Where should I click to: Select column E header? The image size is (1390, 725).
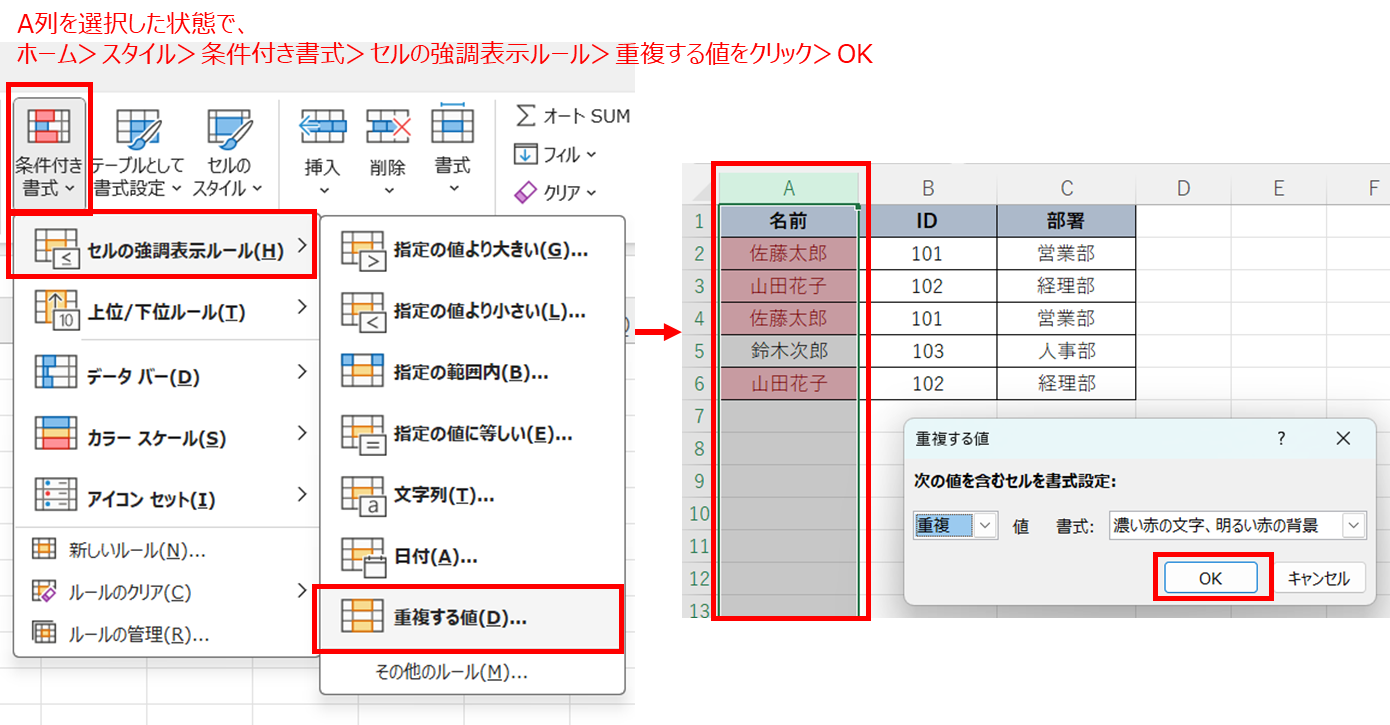[x=1278, y=188]
